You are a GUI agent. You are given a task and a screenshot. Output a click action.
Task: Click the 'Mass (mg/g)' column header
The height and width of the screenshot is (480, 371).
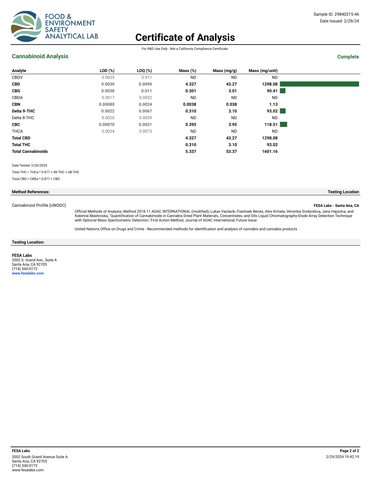[x=225, y=71]
